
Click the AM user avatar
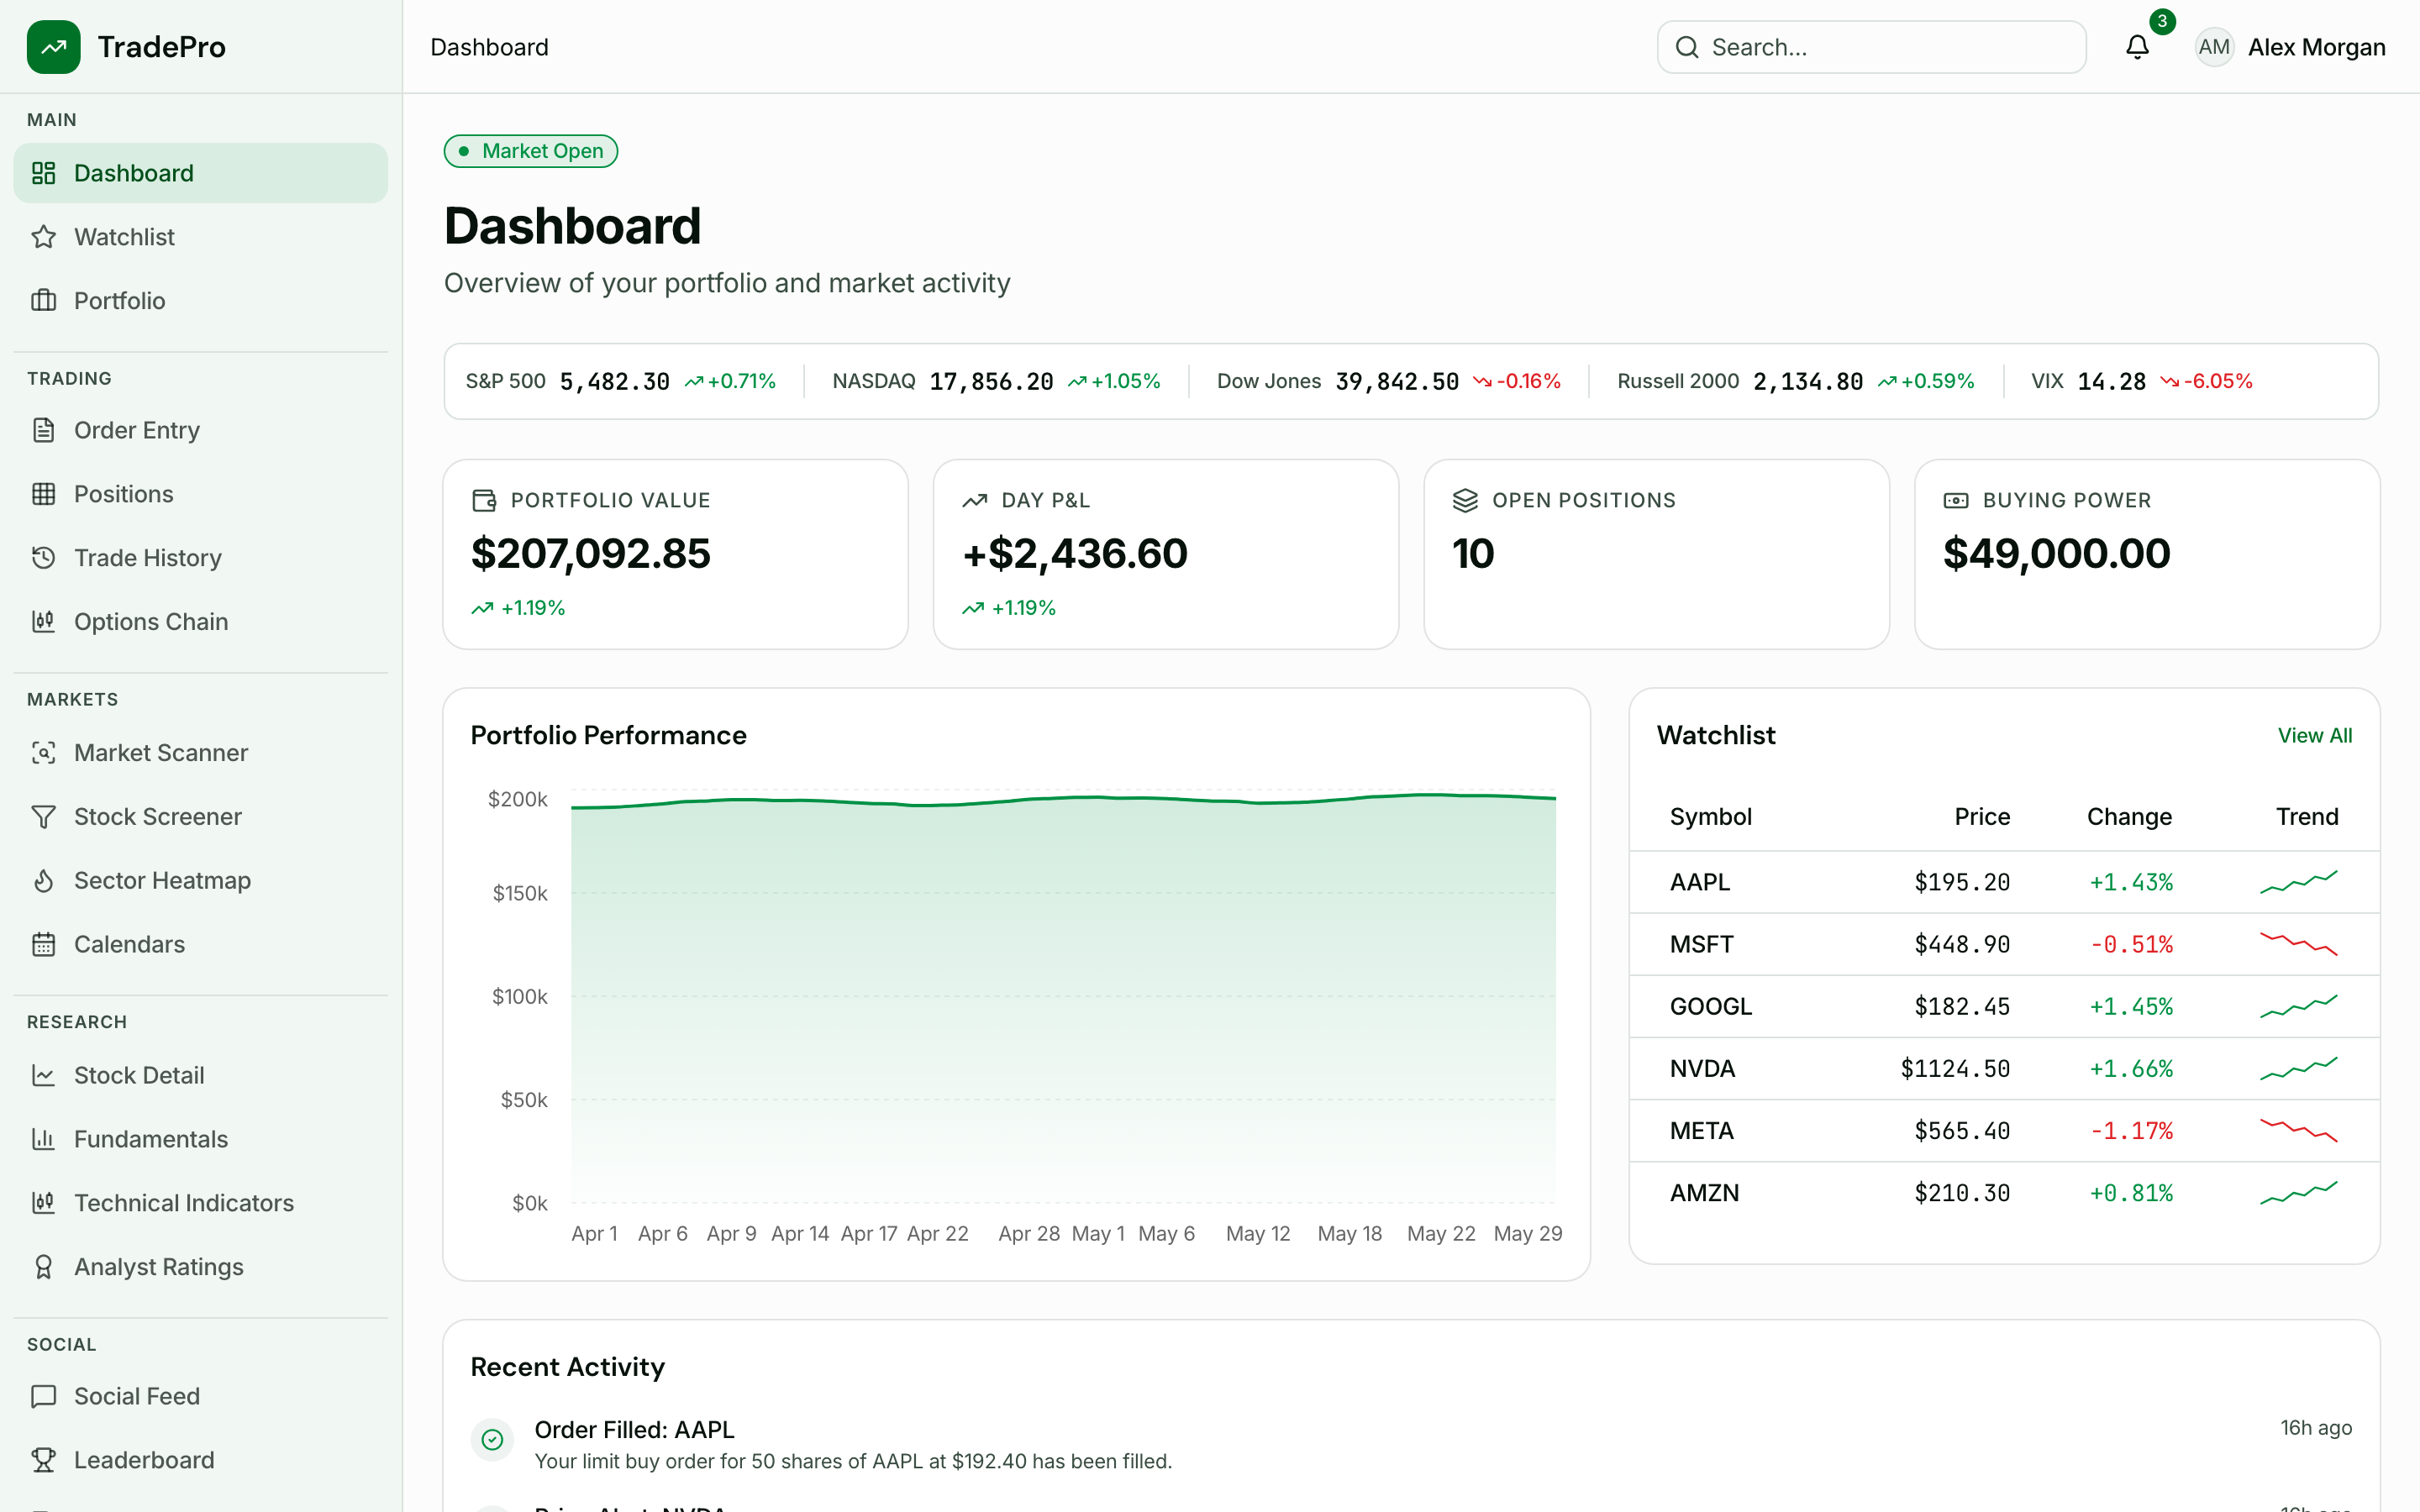(x=2214, y=47)
